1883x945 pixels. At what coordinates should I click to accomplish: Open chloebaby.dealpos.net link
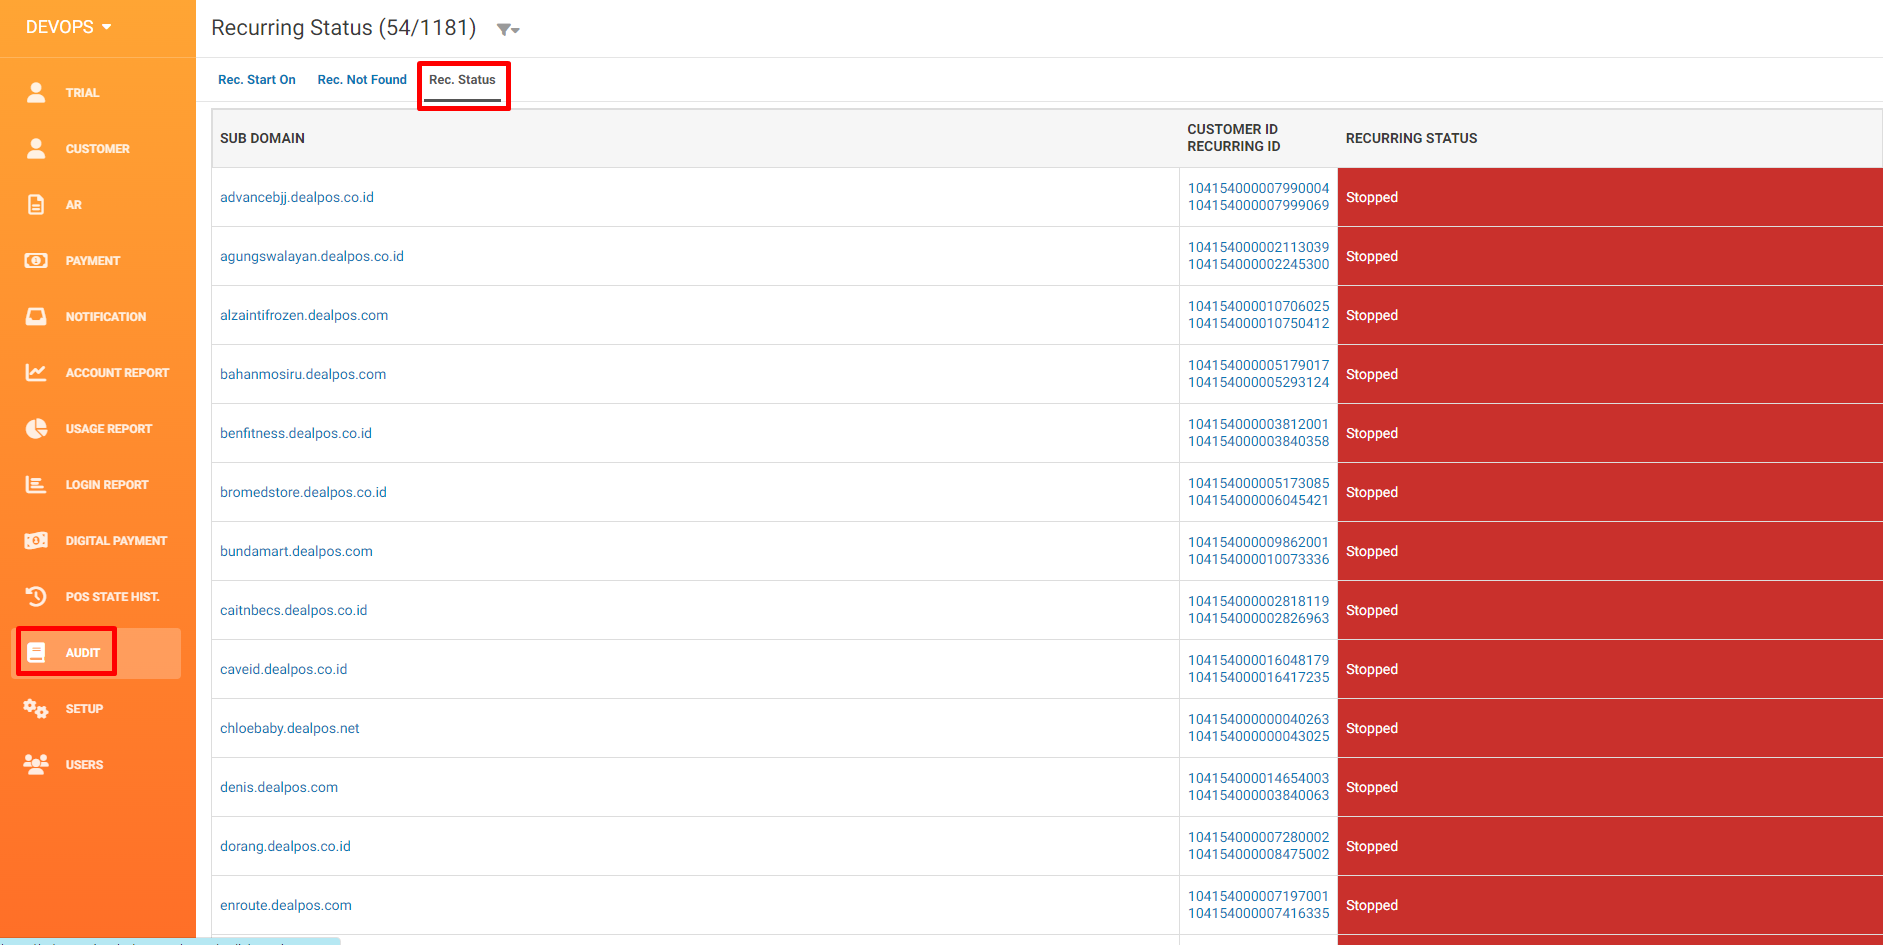point(290,729)
